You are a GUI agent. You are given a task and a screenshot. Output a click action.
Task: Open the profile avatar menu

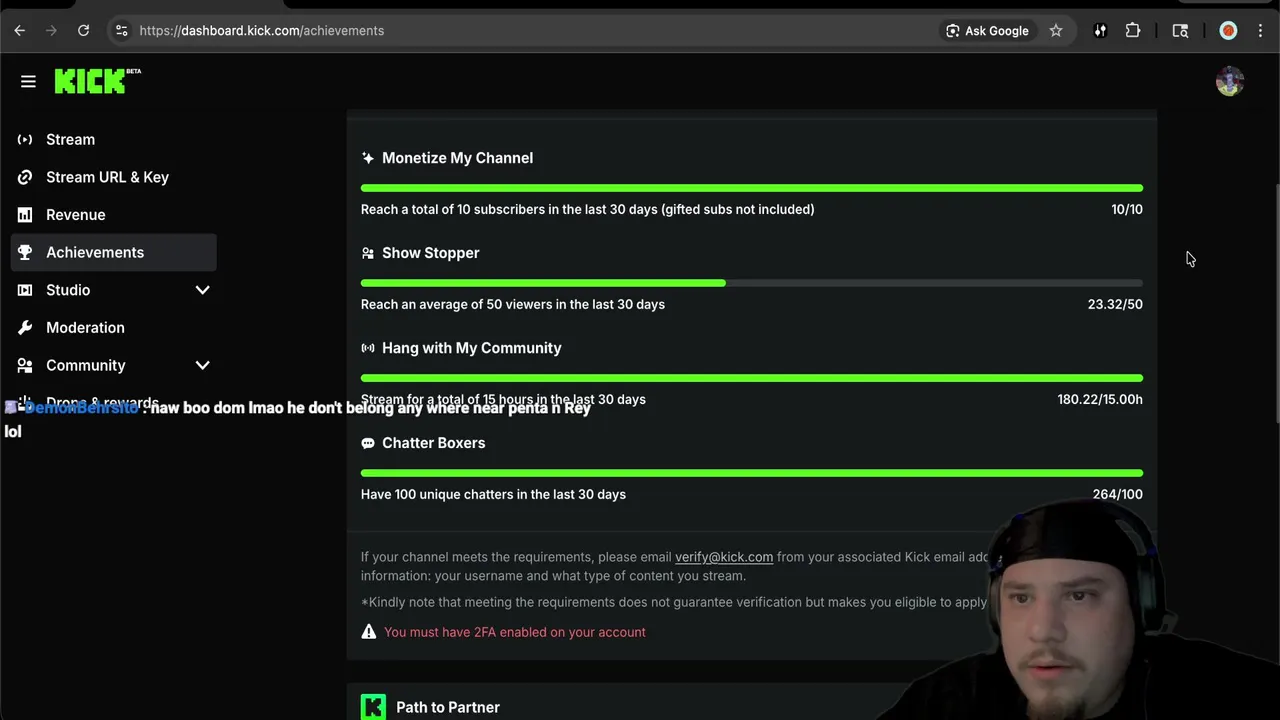[1229, 81]
